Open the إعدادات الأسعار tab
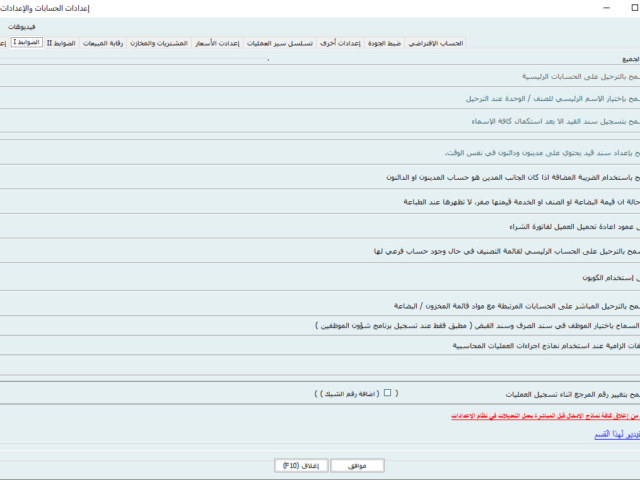Screen dimensions: 640x480 pos(217,43)
